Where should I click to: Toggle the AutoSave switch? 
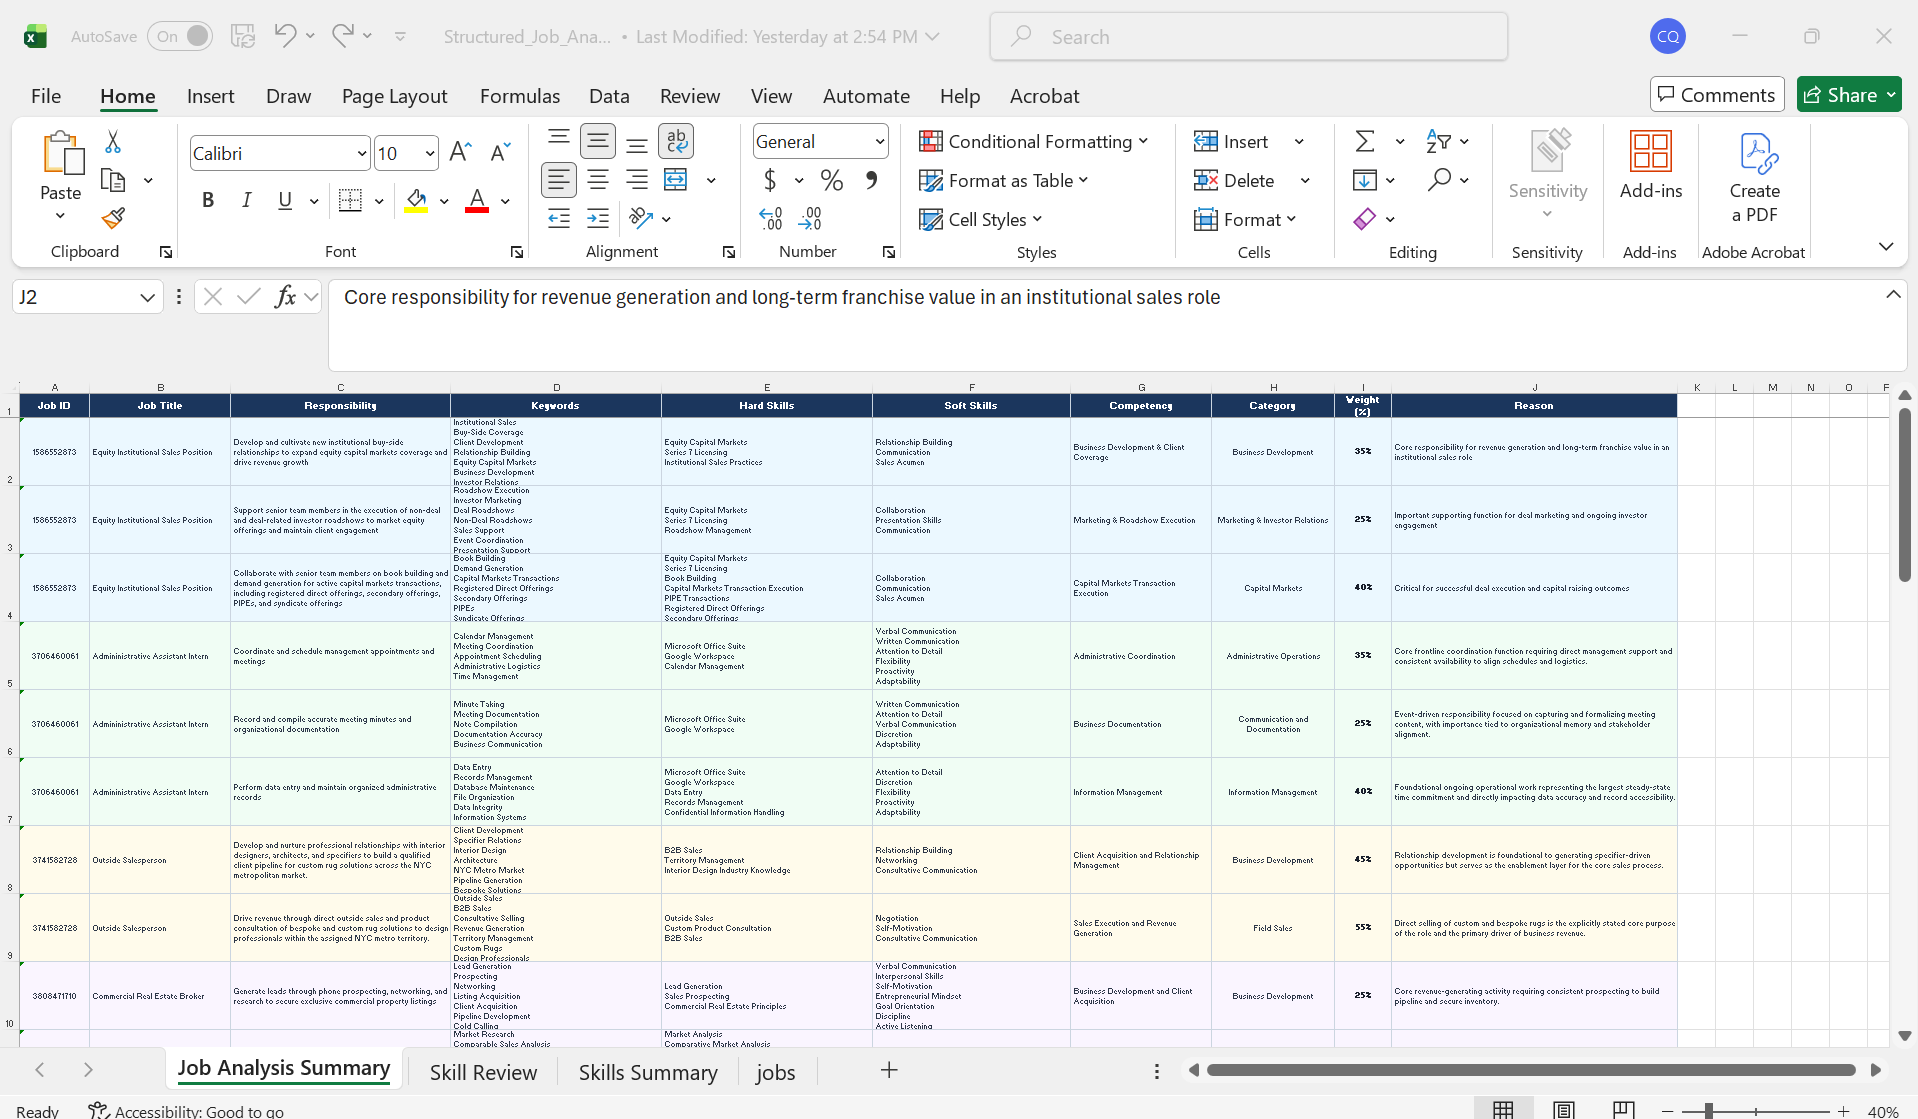coord(180,36)
